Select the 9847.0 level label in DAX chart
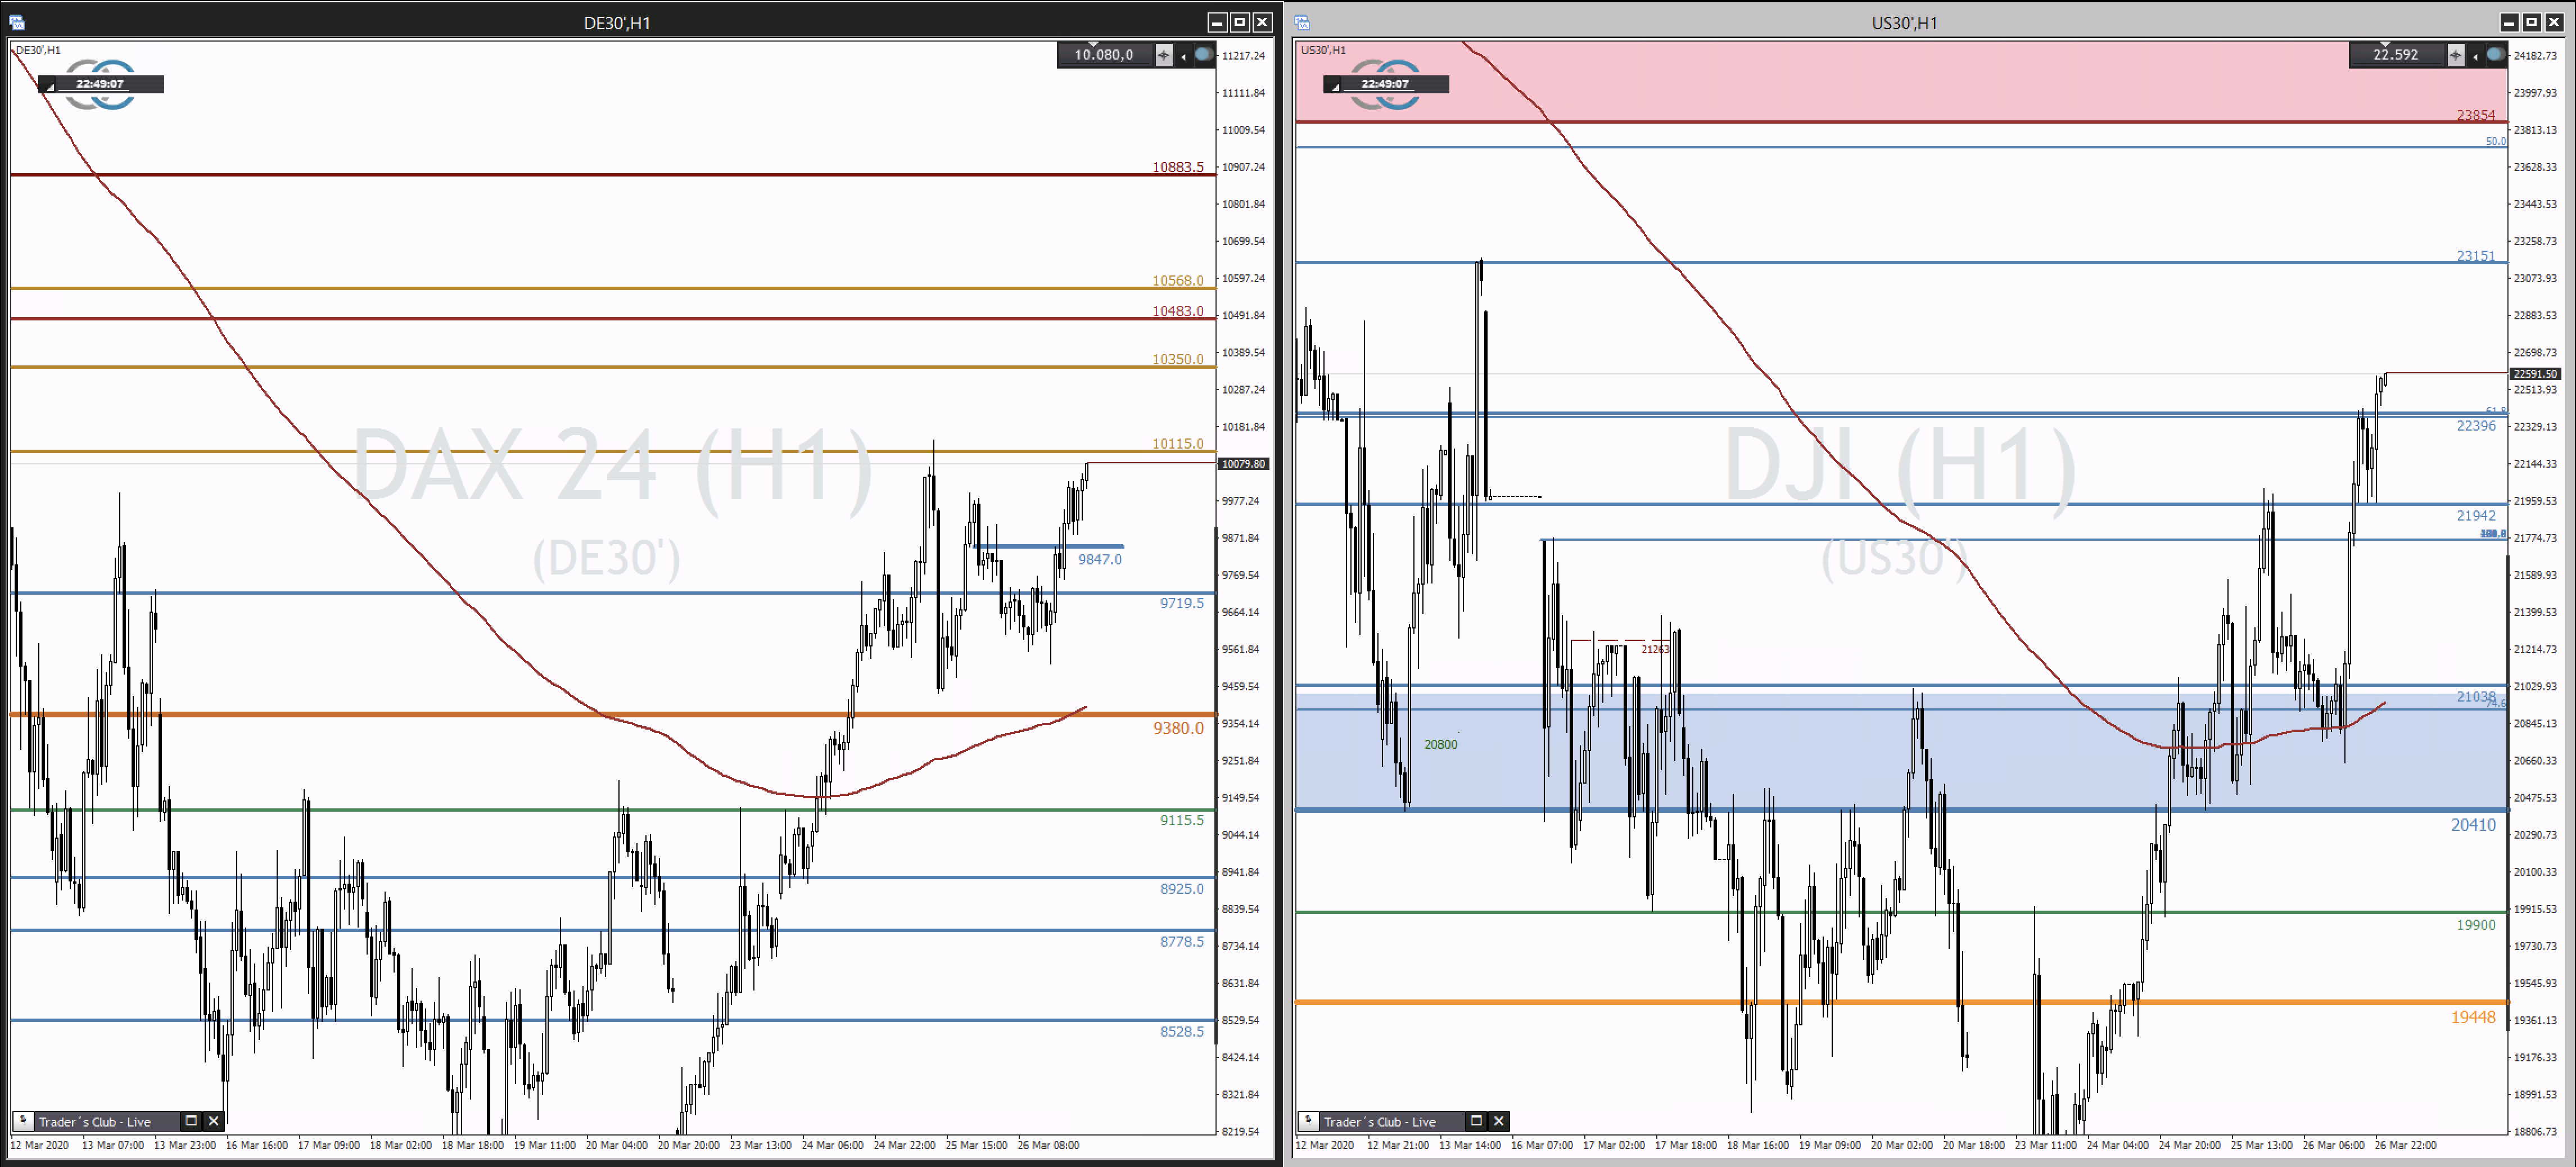This screenshot has height=1167, width=2576. click(x=1100, y=559)
